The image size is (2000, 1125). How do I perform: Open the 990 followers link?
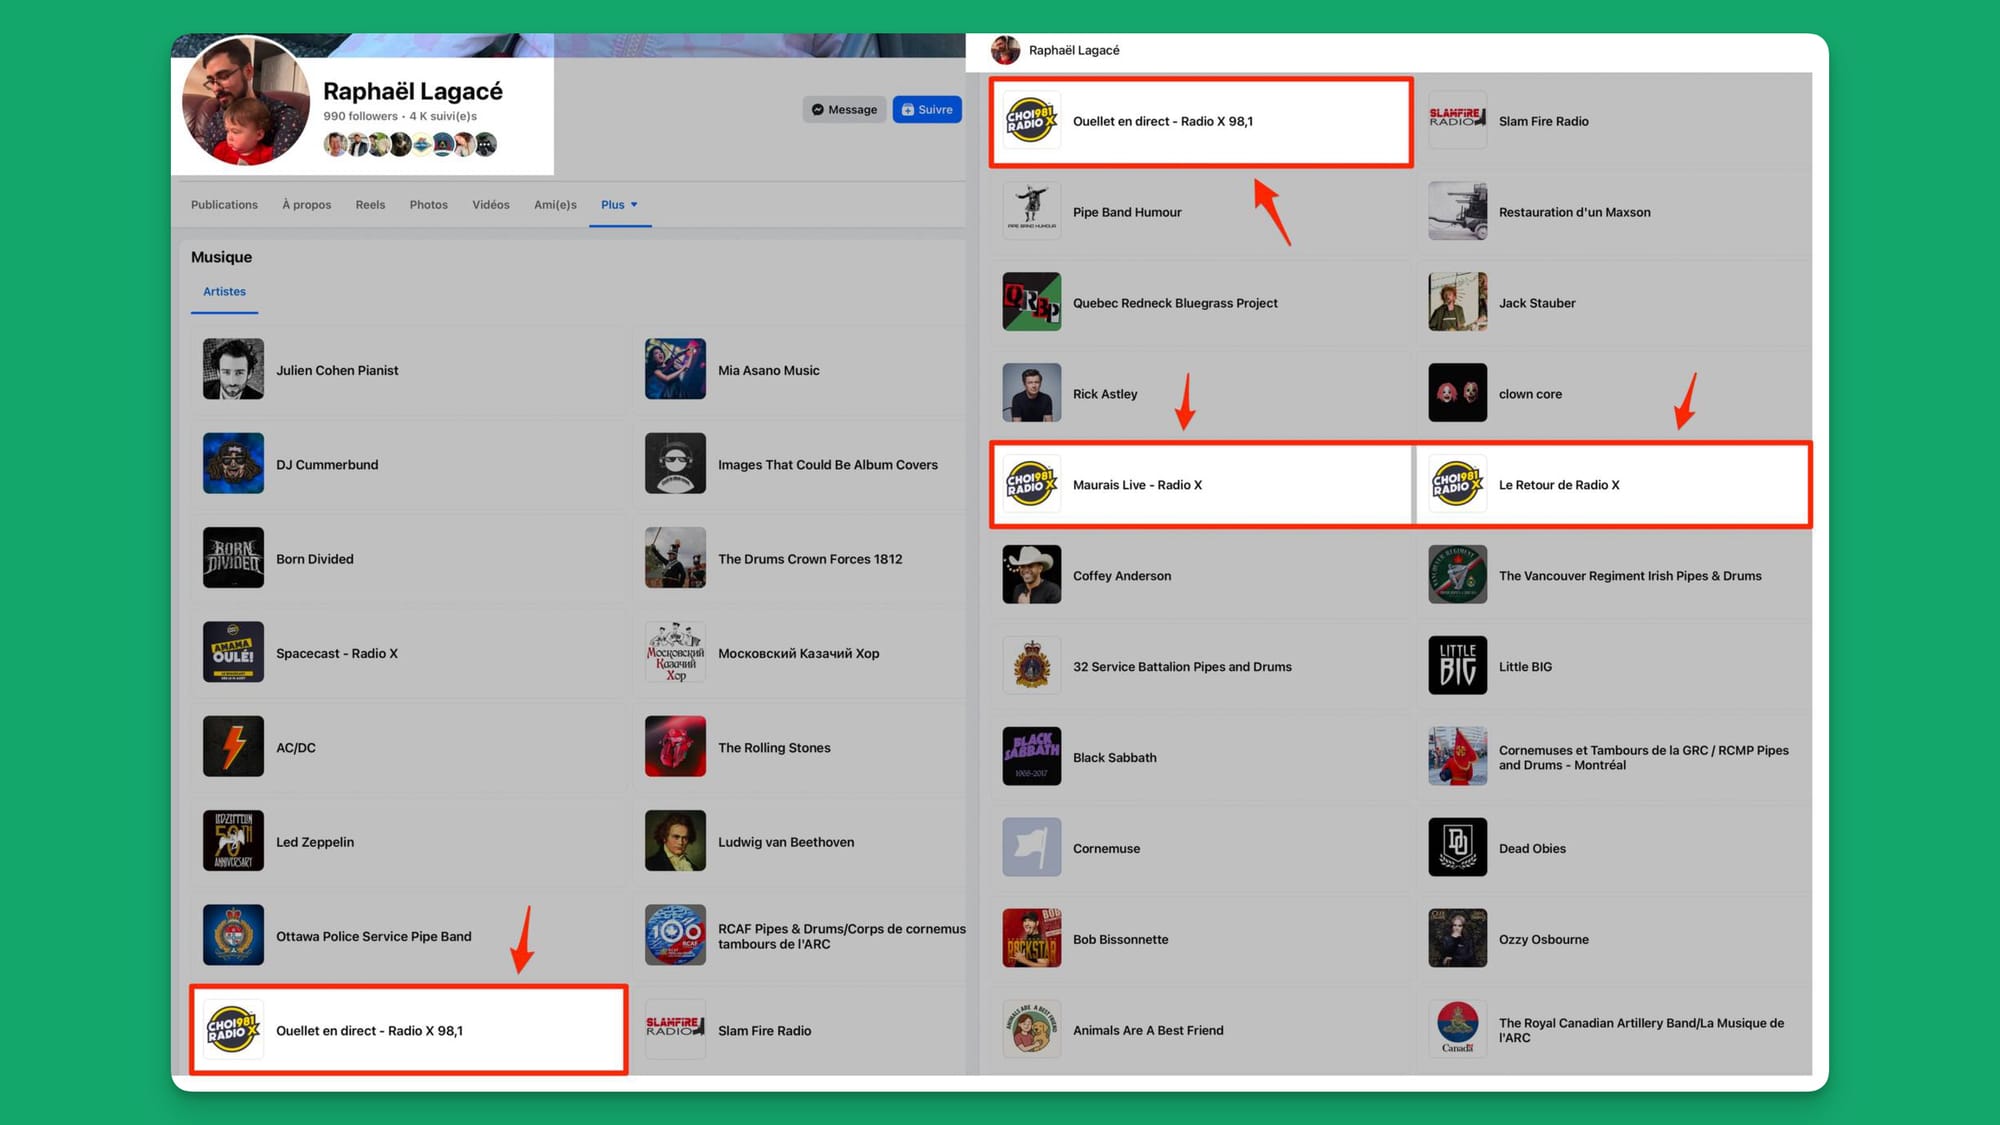360,116
